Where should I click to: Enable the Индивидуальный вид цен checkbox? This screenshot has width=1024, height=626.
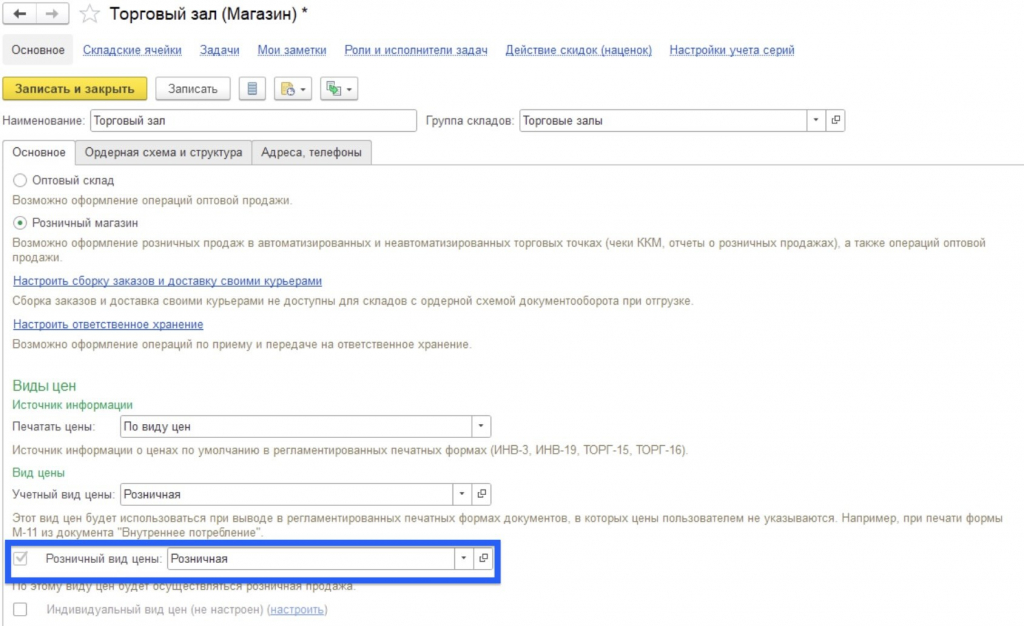coord(20,609)
